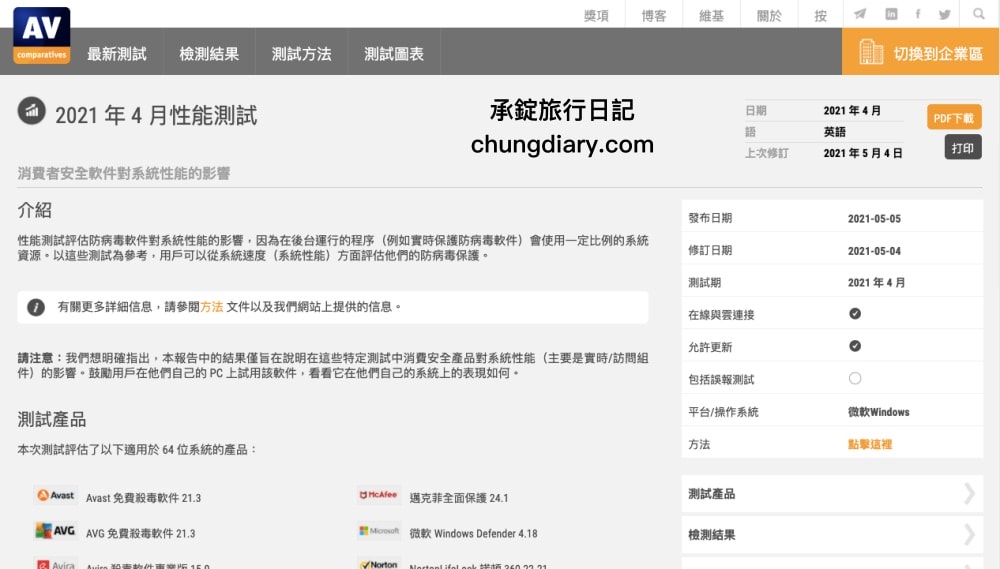Open the 博客 top link
This screenshot has width=1000, height=569.
654,15
